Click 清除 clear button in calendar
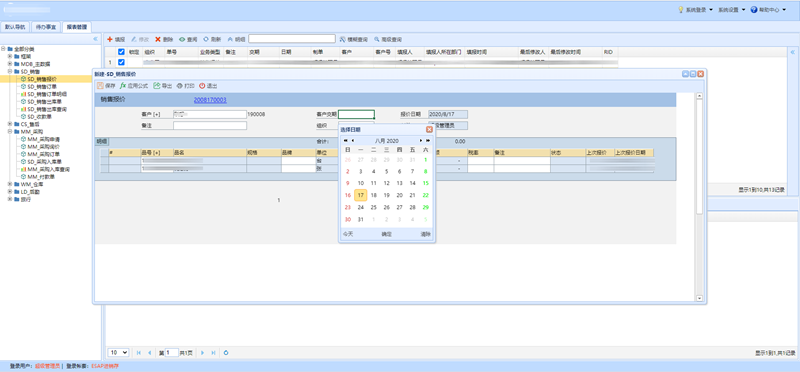This screenshot has width=800, height=372. pyautogui.click(x=426, y=234)
